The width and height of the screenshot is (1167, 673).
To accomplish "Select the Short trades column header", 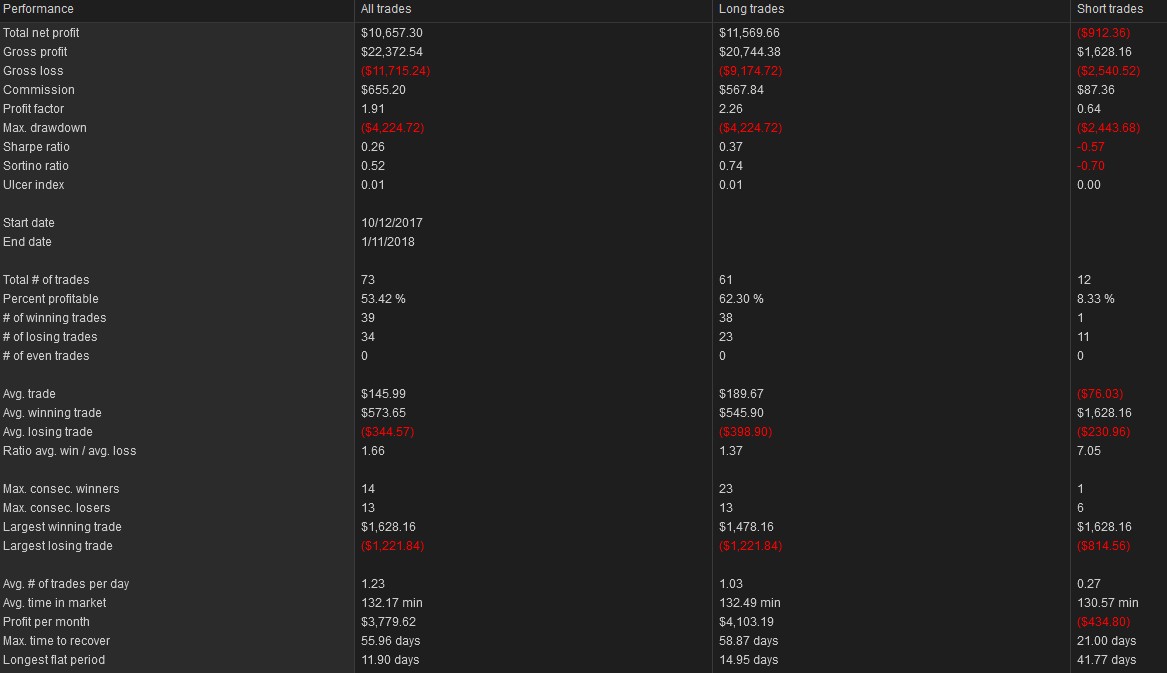I will point(1109,9).
